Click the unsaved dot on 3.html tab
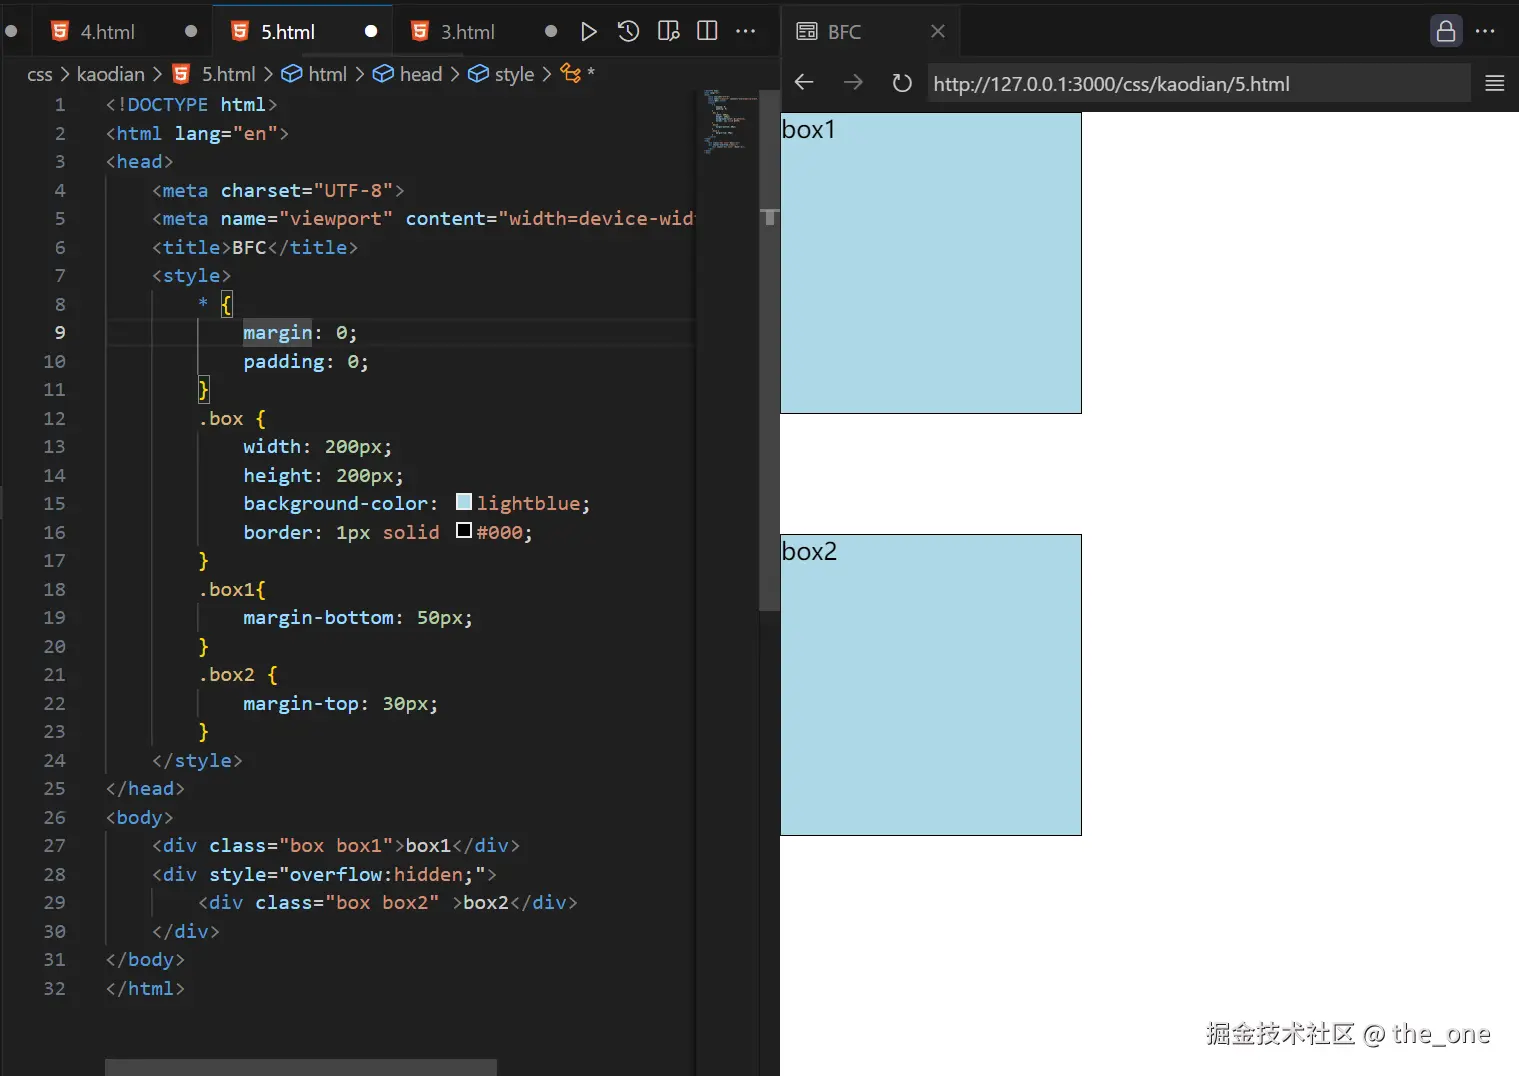 (550, 32)
